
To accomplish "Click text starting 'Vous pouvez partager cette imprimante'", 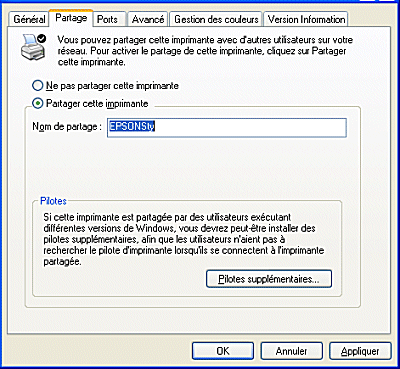I will tap(205, 51).
